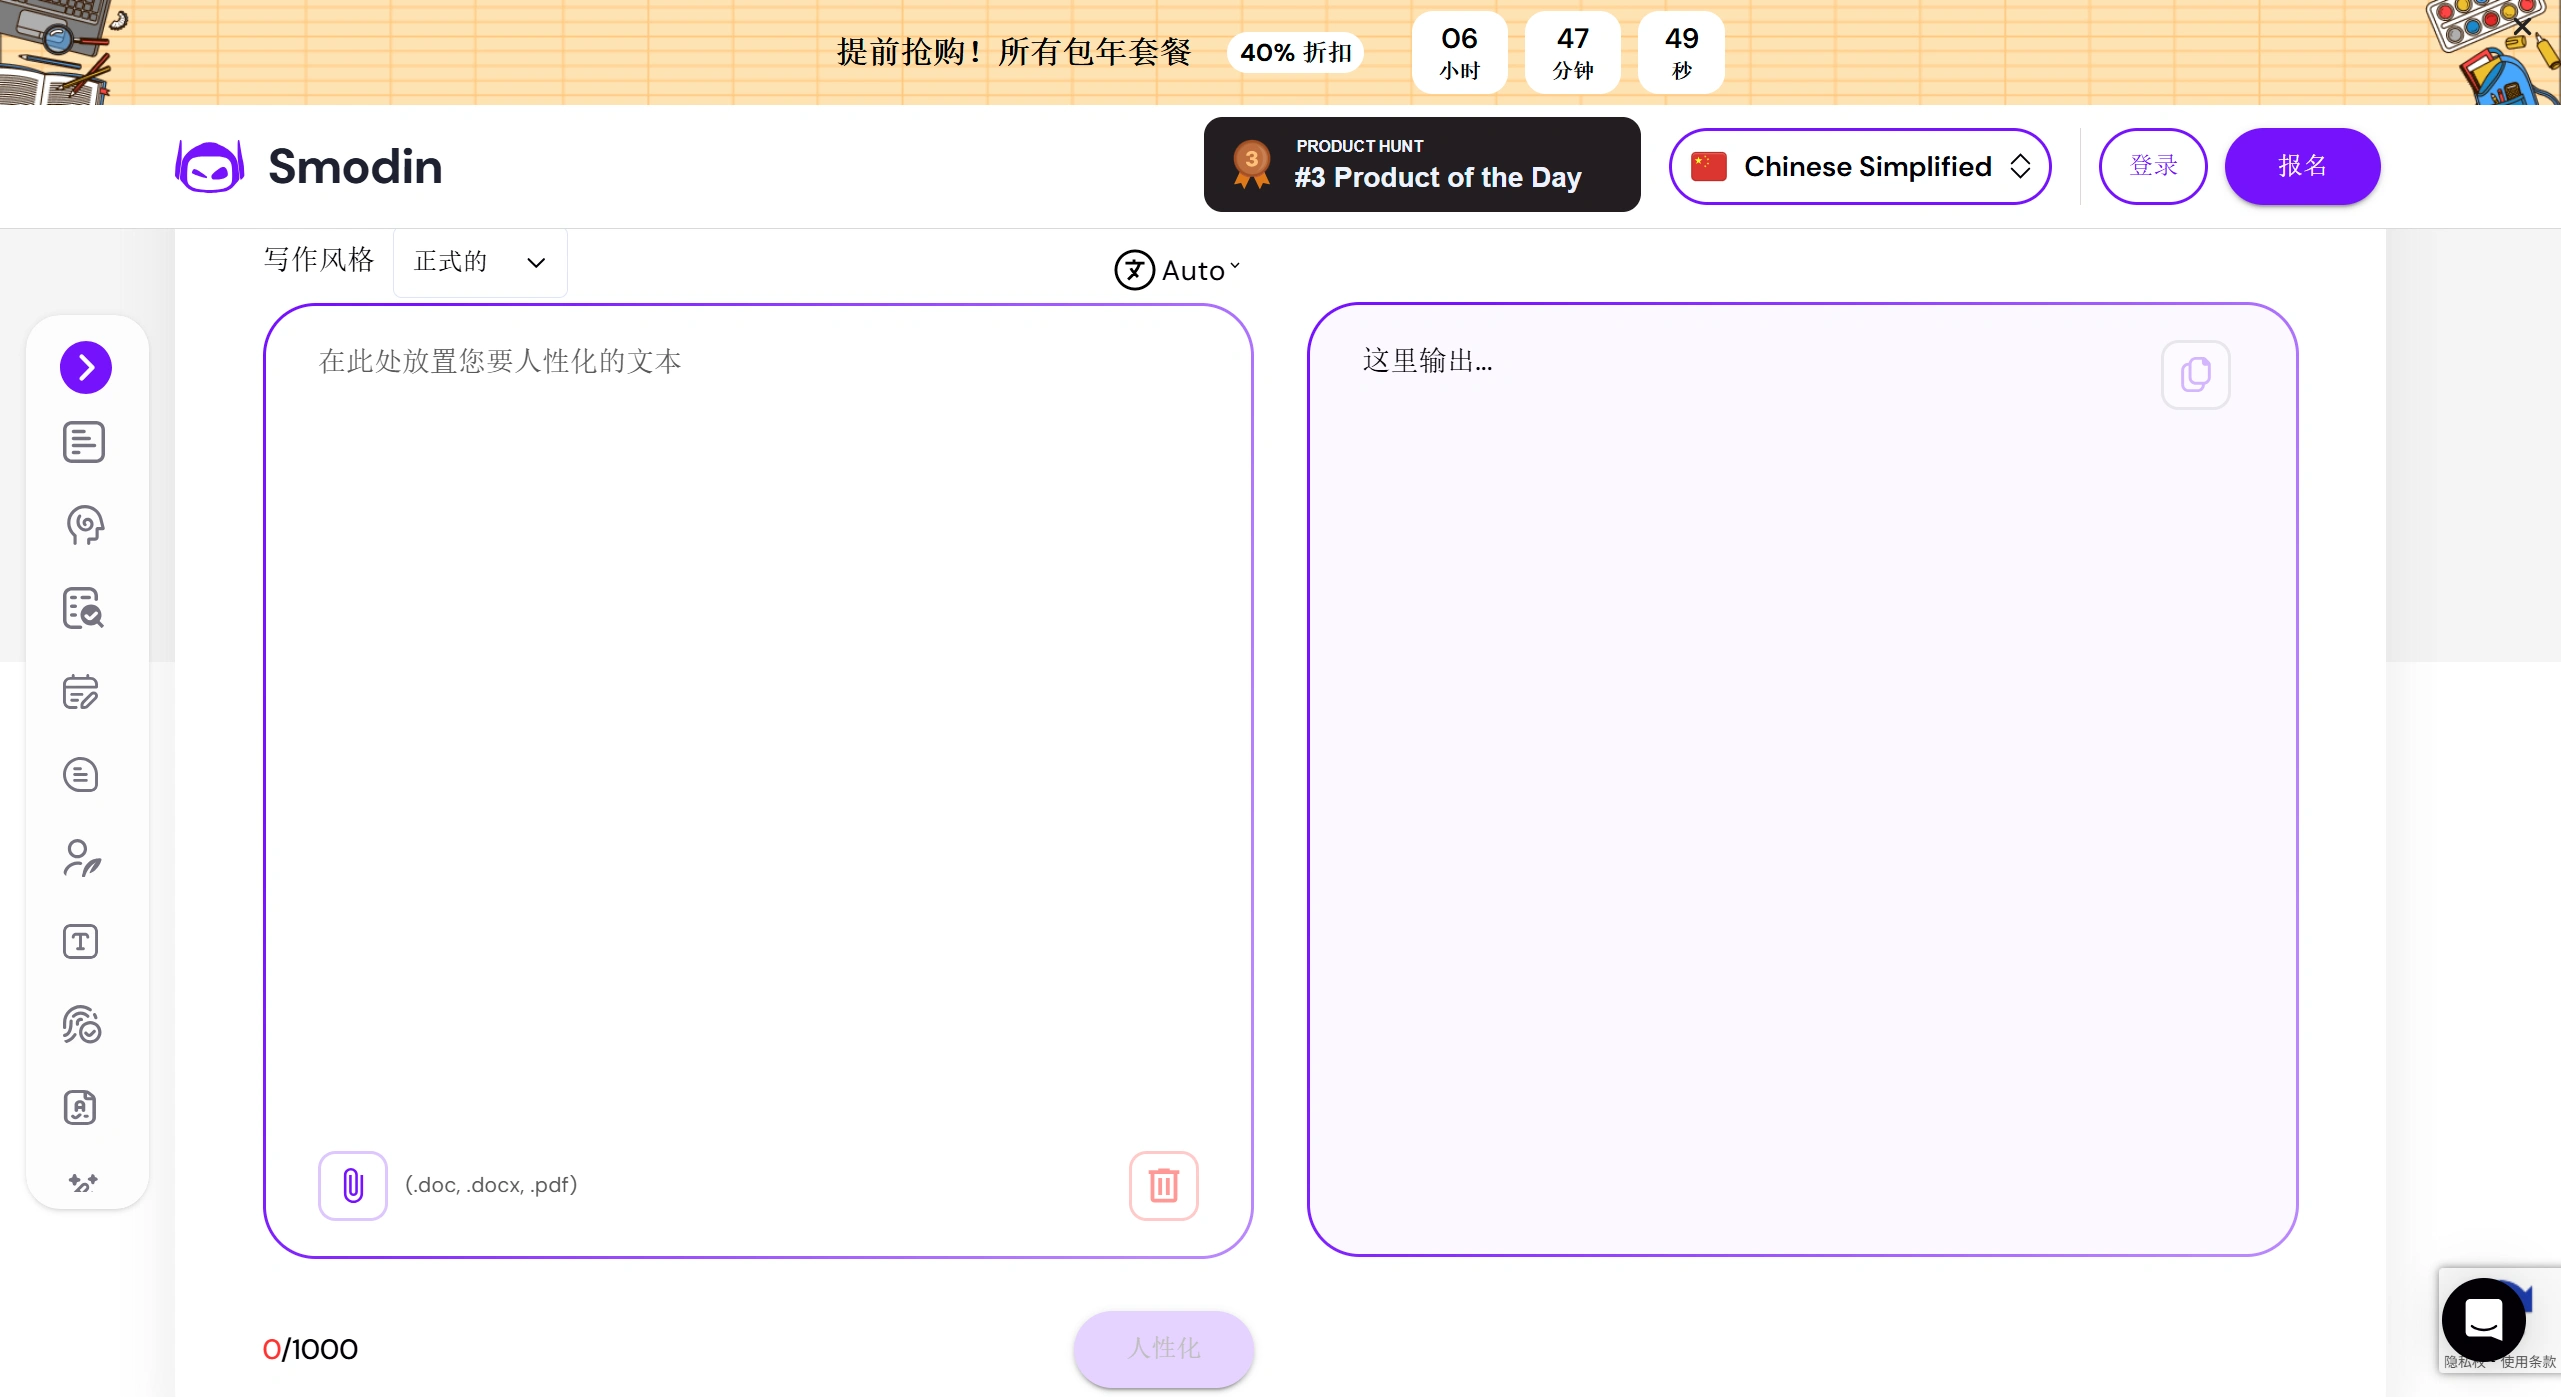Expand the sidebar with the purple arrow

(86, 368)
